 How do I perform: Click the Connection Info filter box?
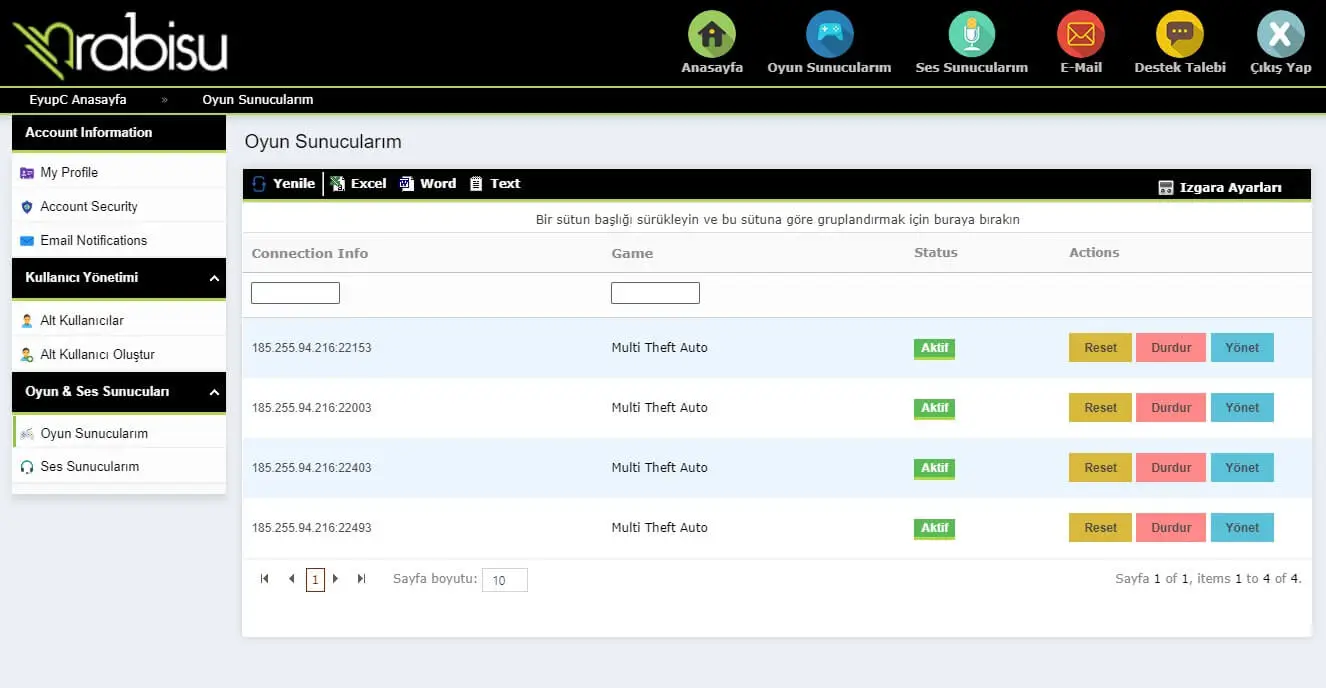pos(295,293)
